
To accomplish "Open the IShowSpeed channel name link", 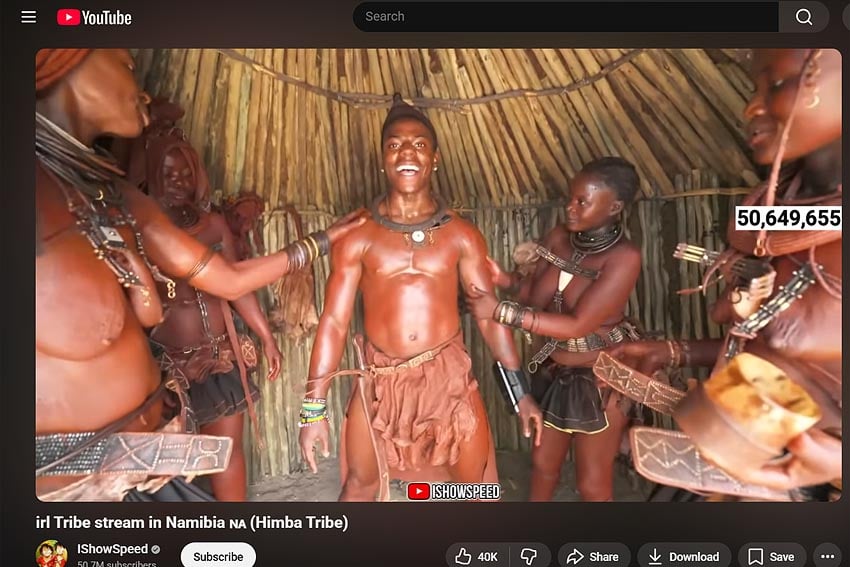I will coord(112,549).
